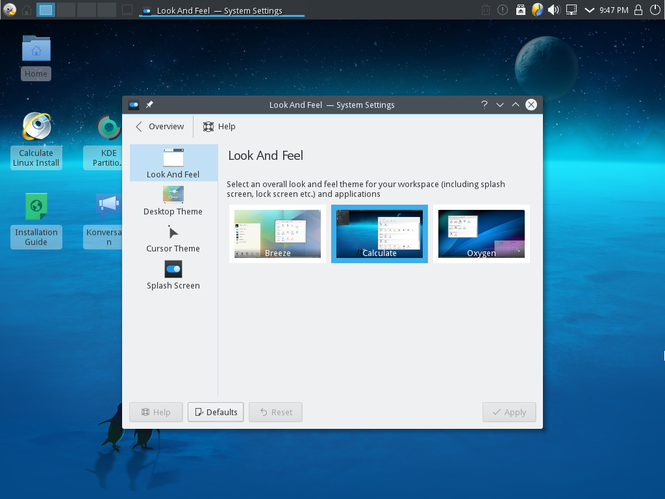Click the window menu icon in title bar
Screen dimensions: 665x499
134,105
